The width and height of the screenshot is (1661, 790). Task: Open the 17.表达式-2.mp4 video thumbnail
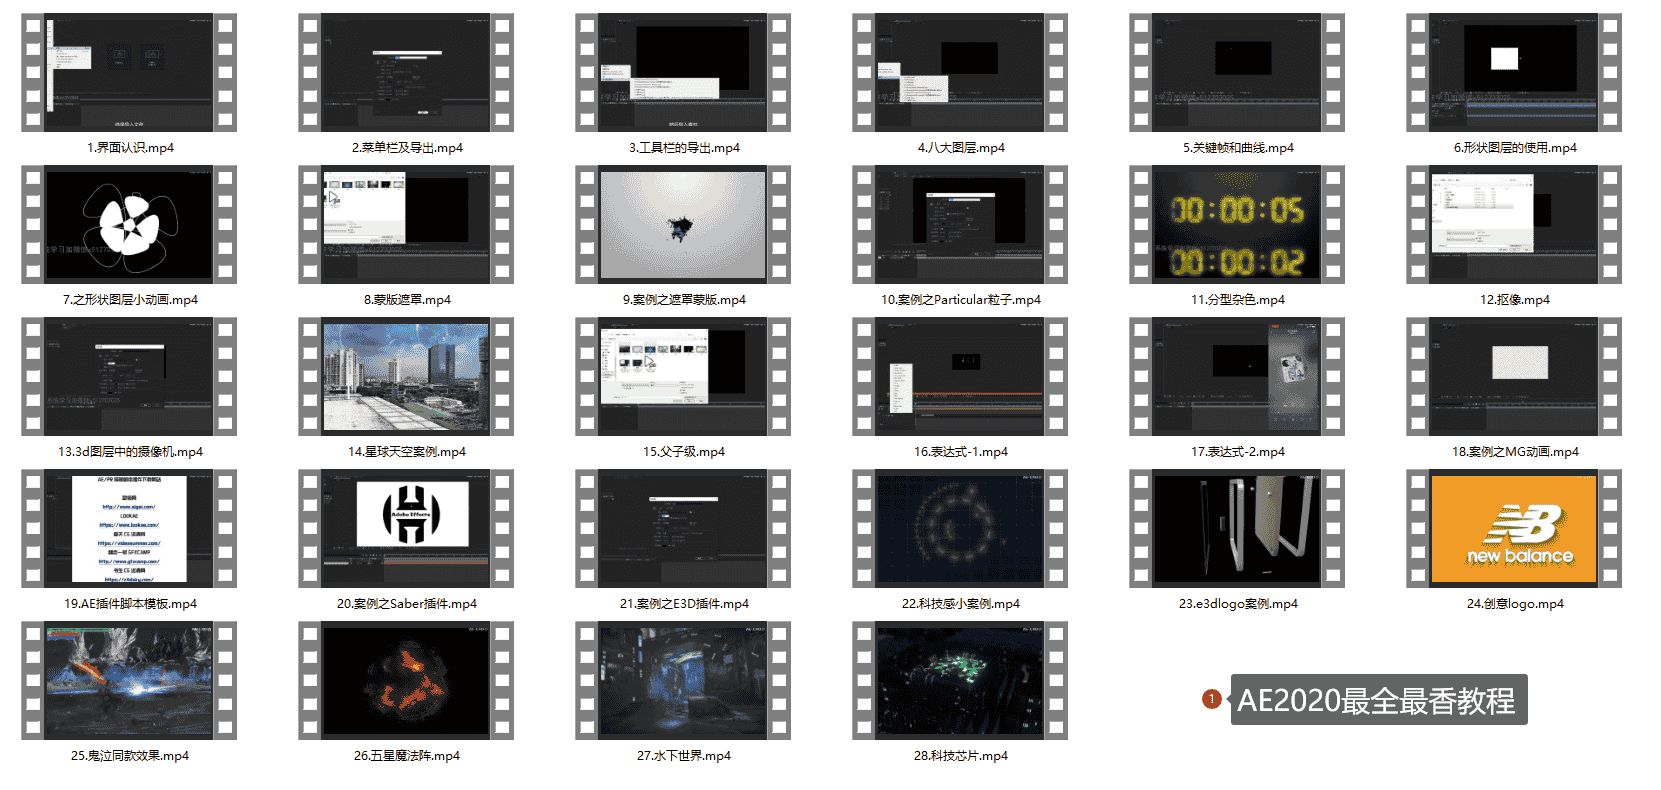[x=1237, y=376]
